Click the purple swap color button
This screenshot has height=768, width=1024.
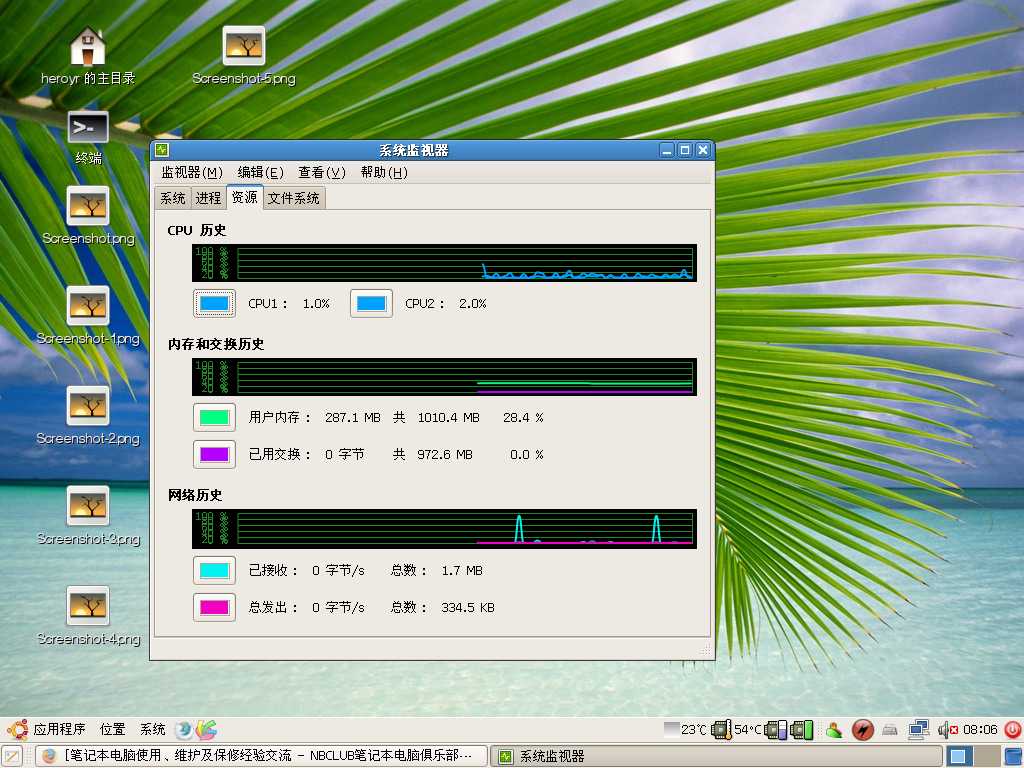tap(214, 454)
